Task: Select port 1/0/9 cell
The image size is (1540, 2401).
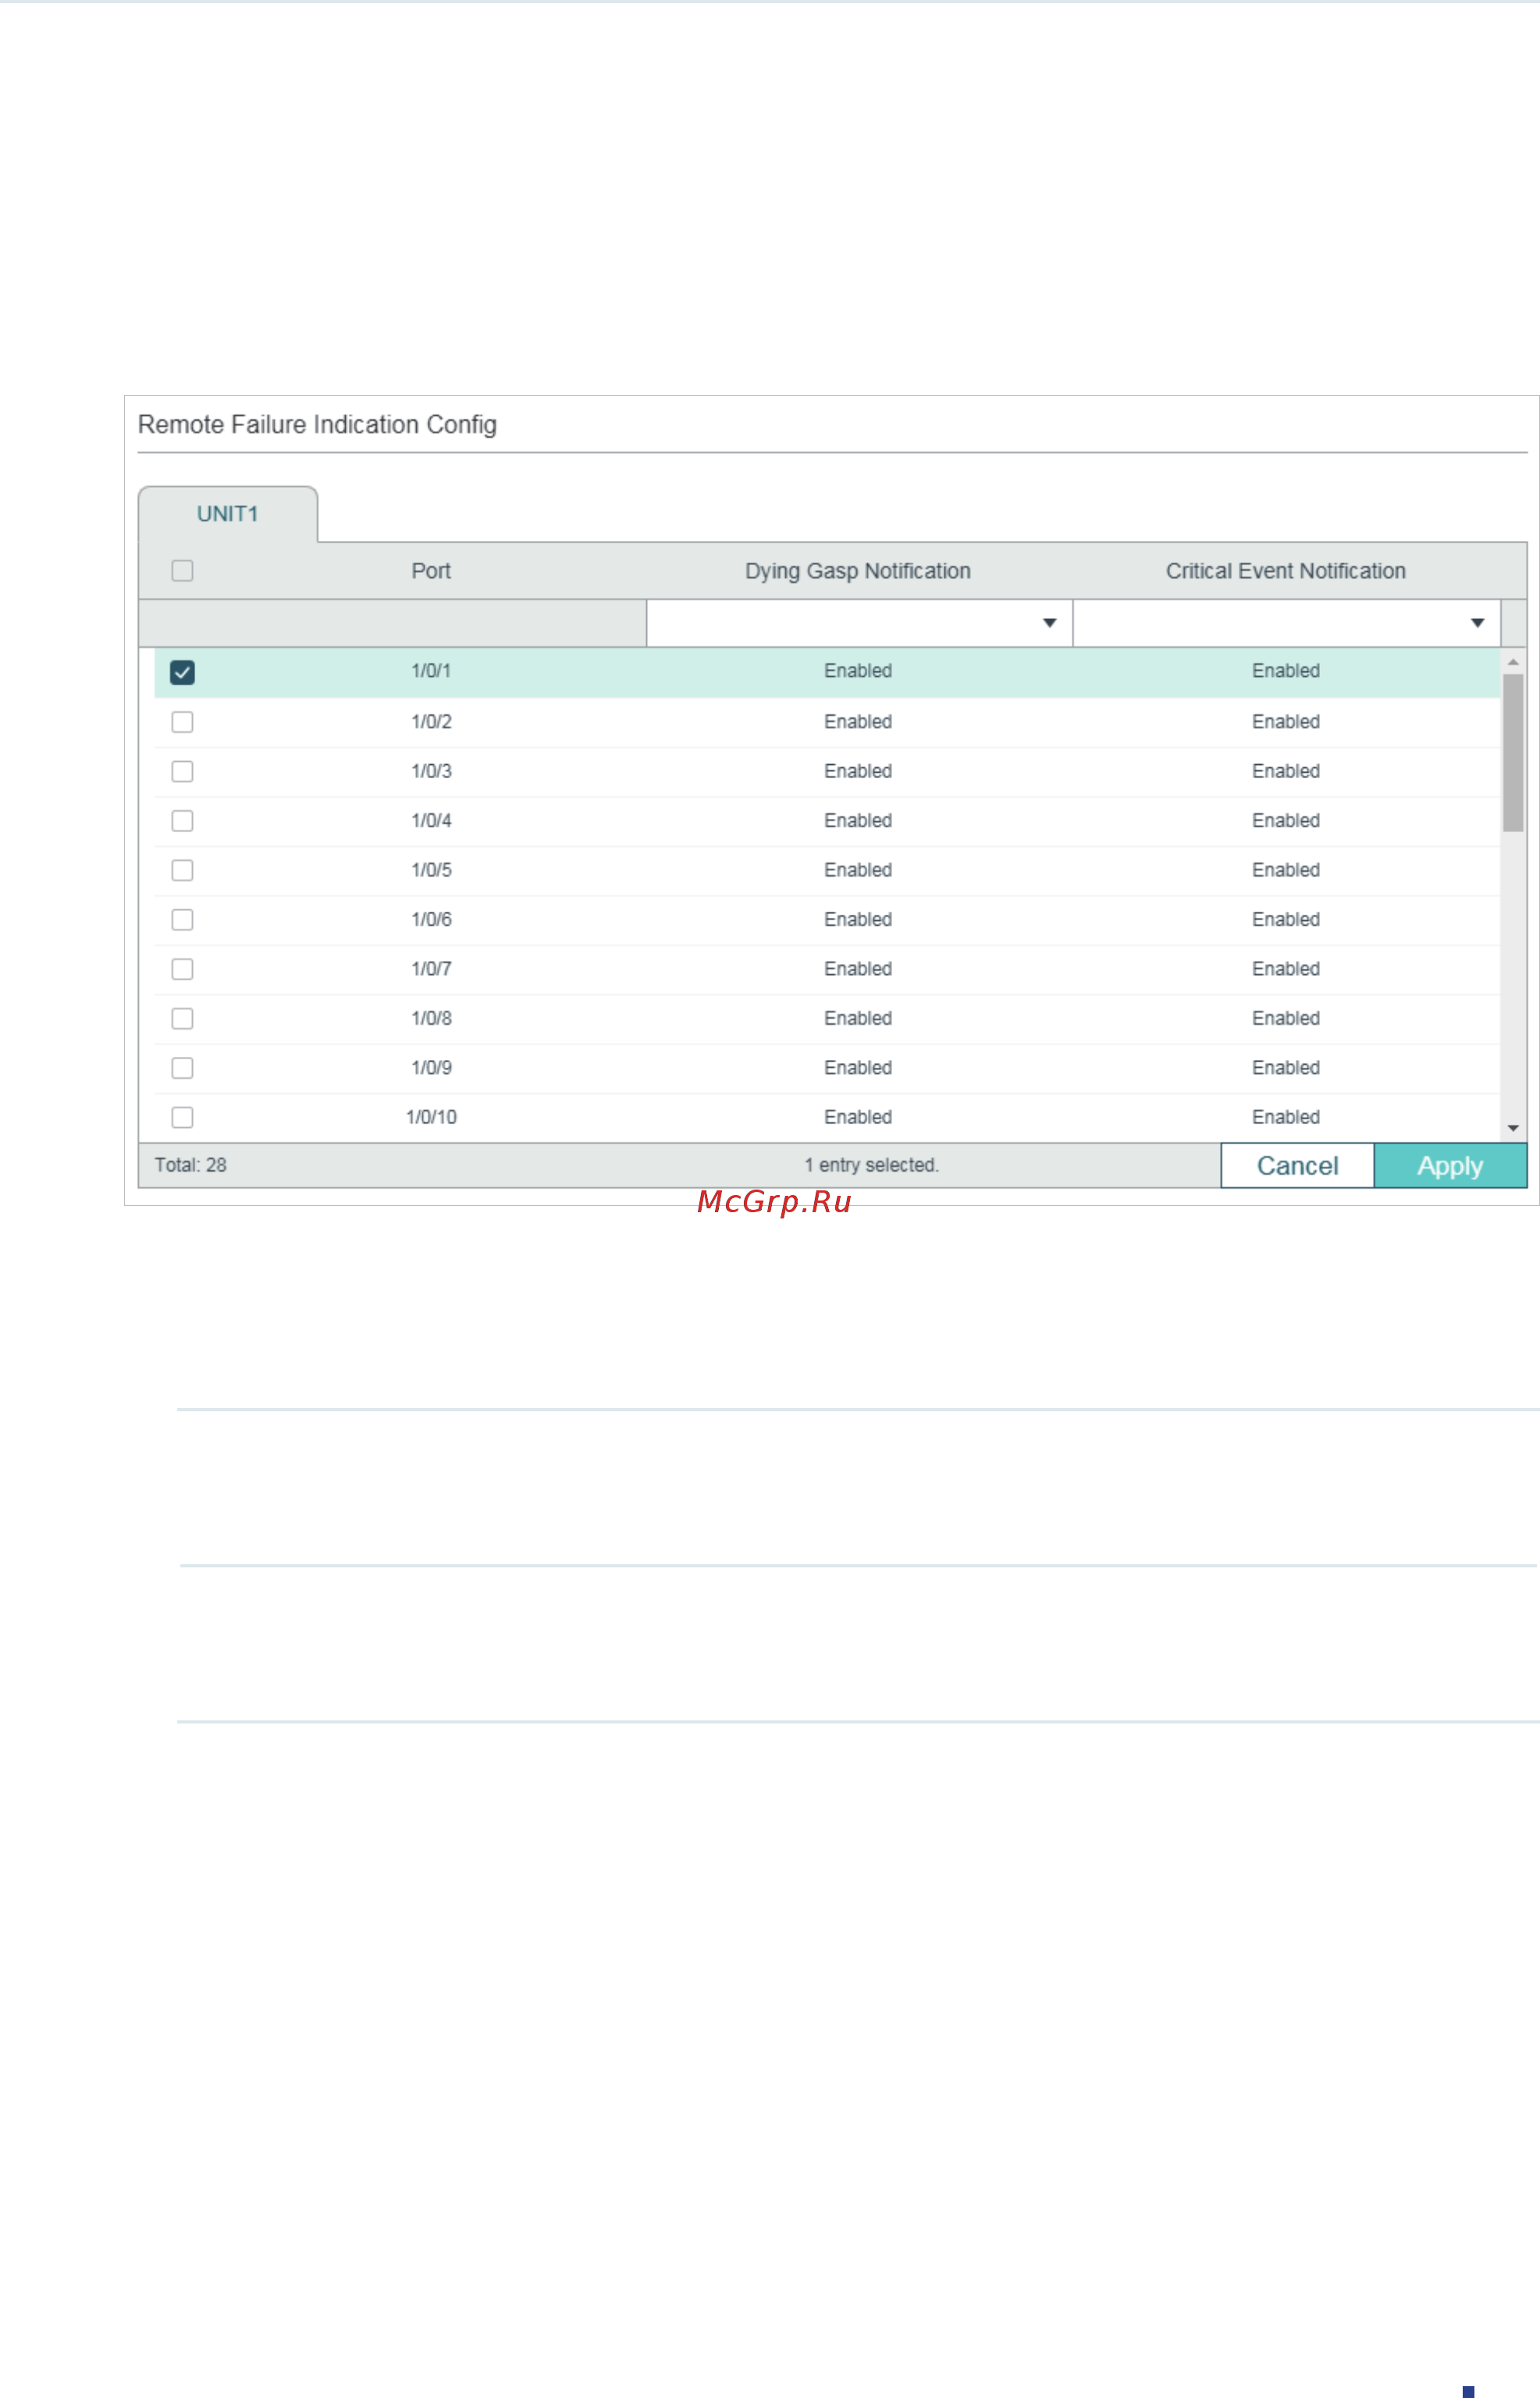Action: pyautogui.click(x=431, y=1068)
